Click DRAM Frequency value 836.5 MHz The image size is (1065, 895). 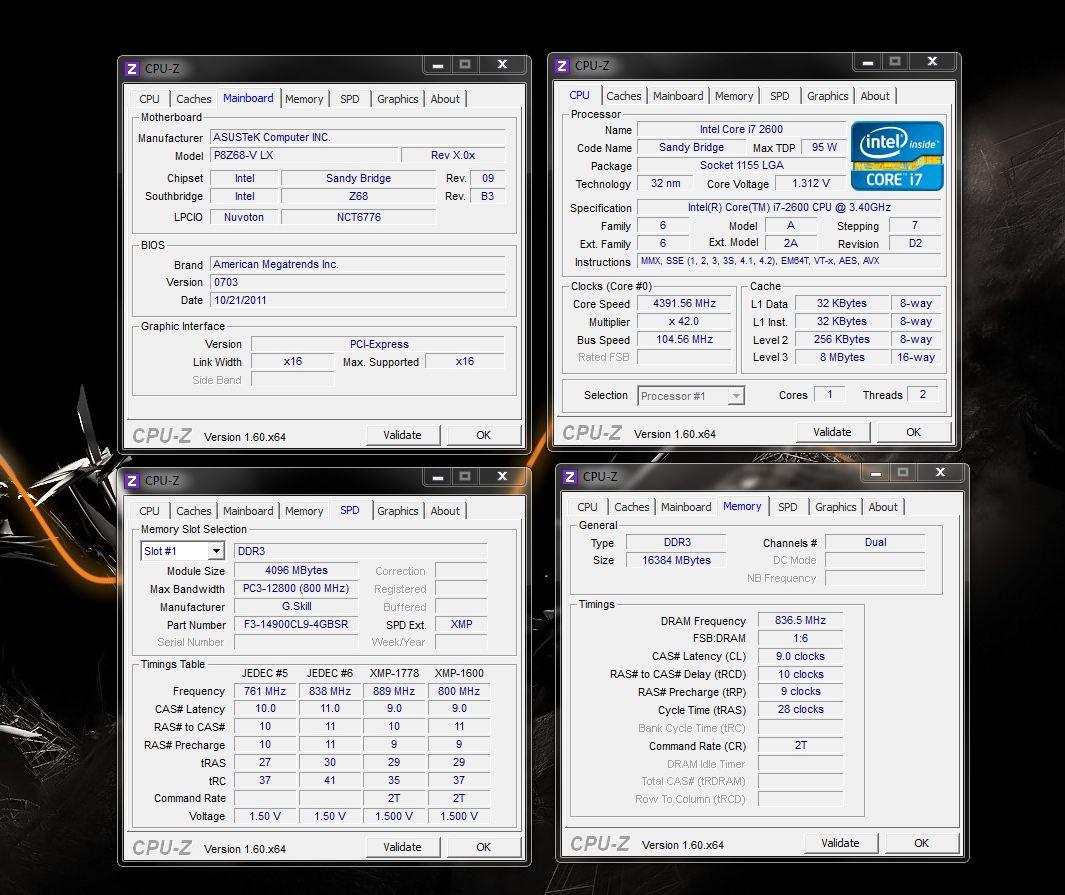pos(800,620)
